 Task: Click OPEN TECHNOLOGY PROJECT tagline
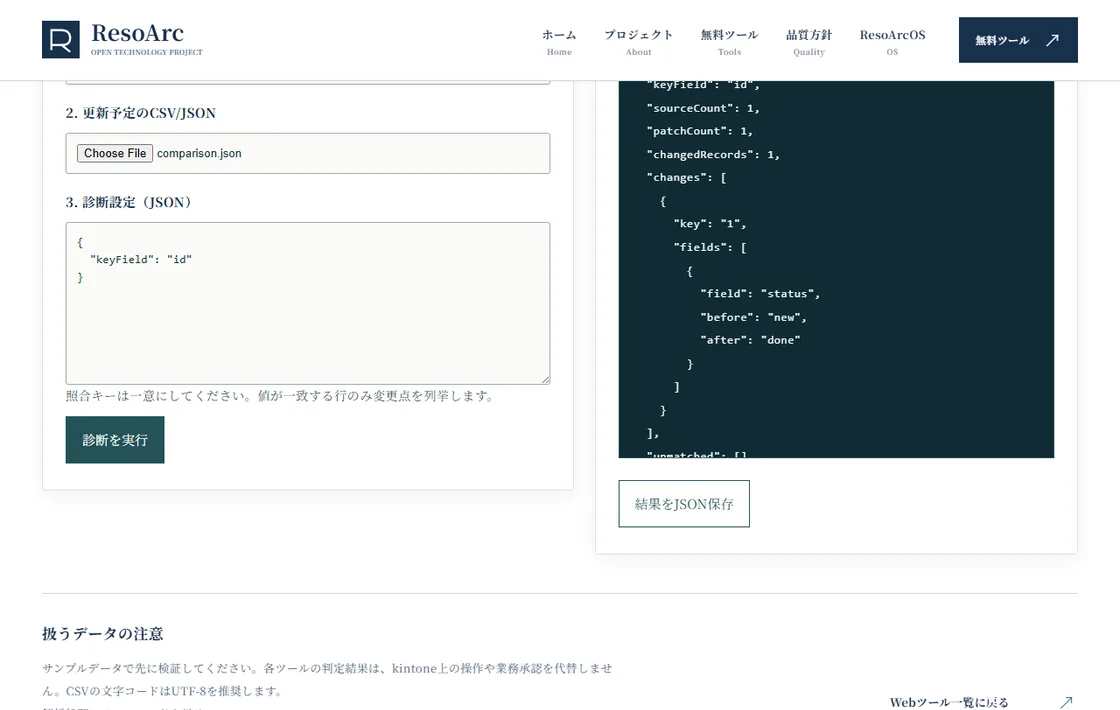click(x=146, y=52)
